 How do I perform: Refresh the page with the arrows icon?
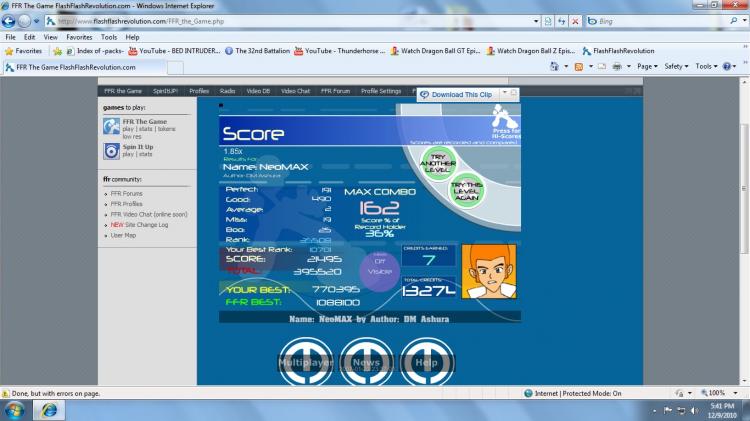click(x=562, y=21)
